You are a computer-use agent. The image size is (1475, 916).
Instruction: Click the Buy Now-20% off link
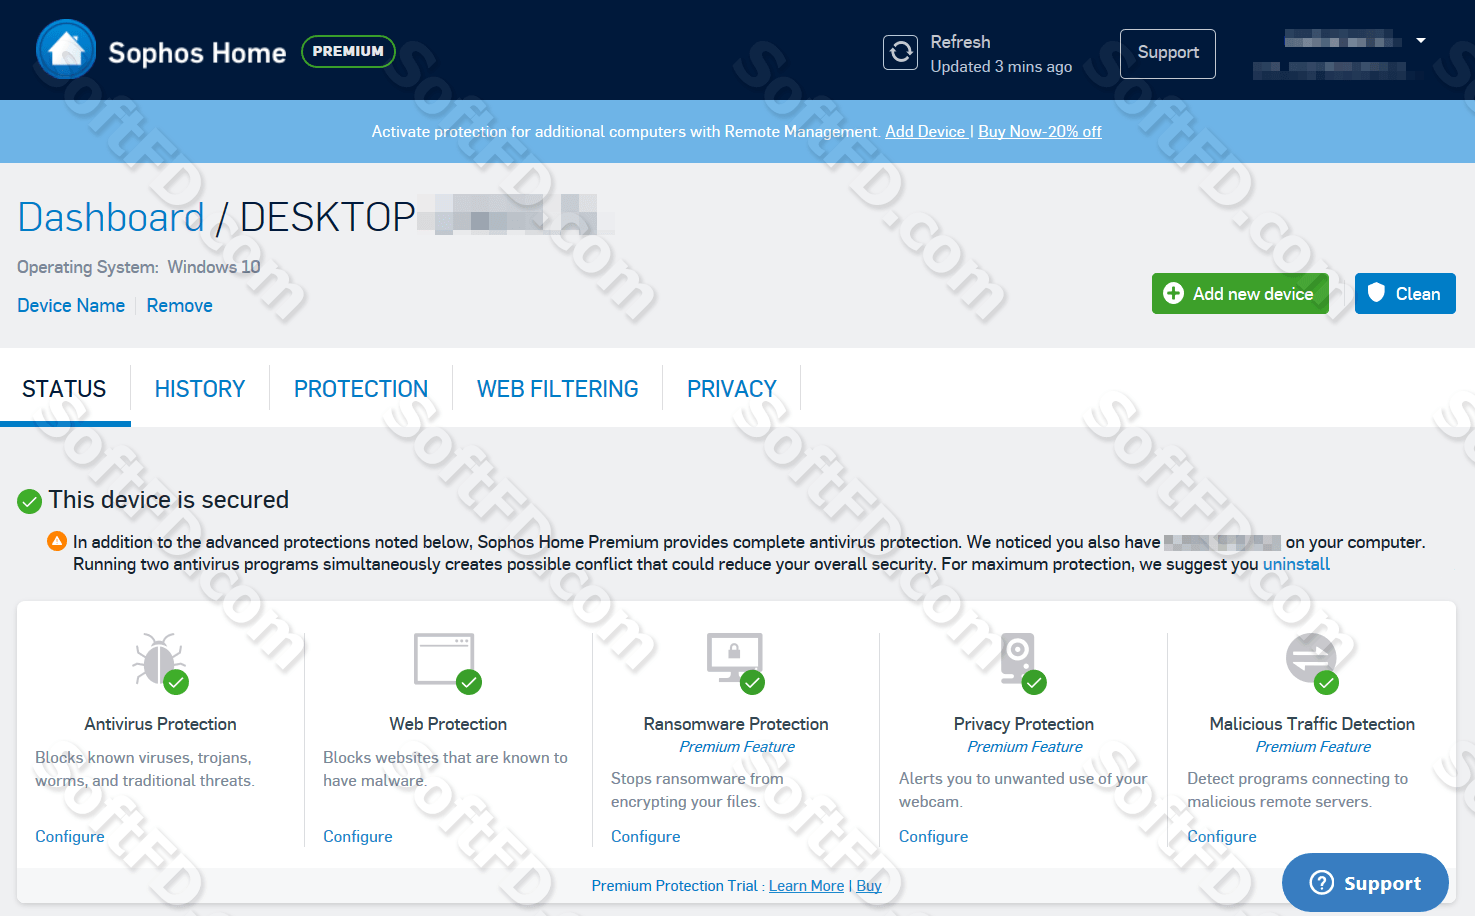point(1040,131)
